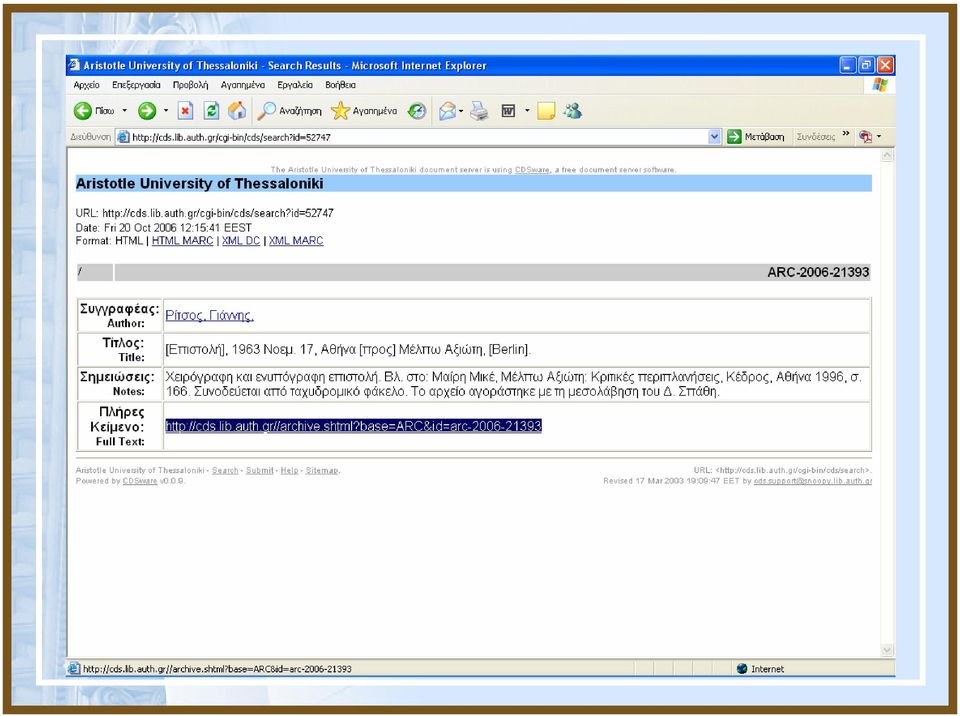Click the status bar page icon
Image resolution: width=960 pixels, height=716 pixels.
73,669
